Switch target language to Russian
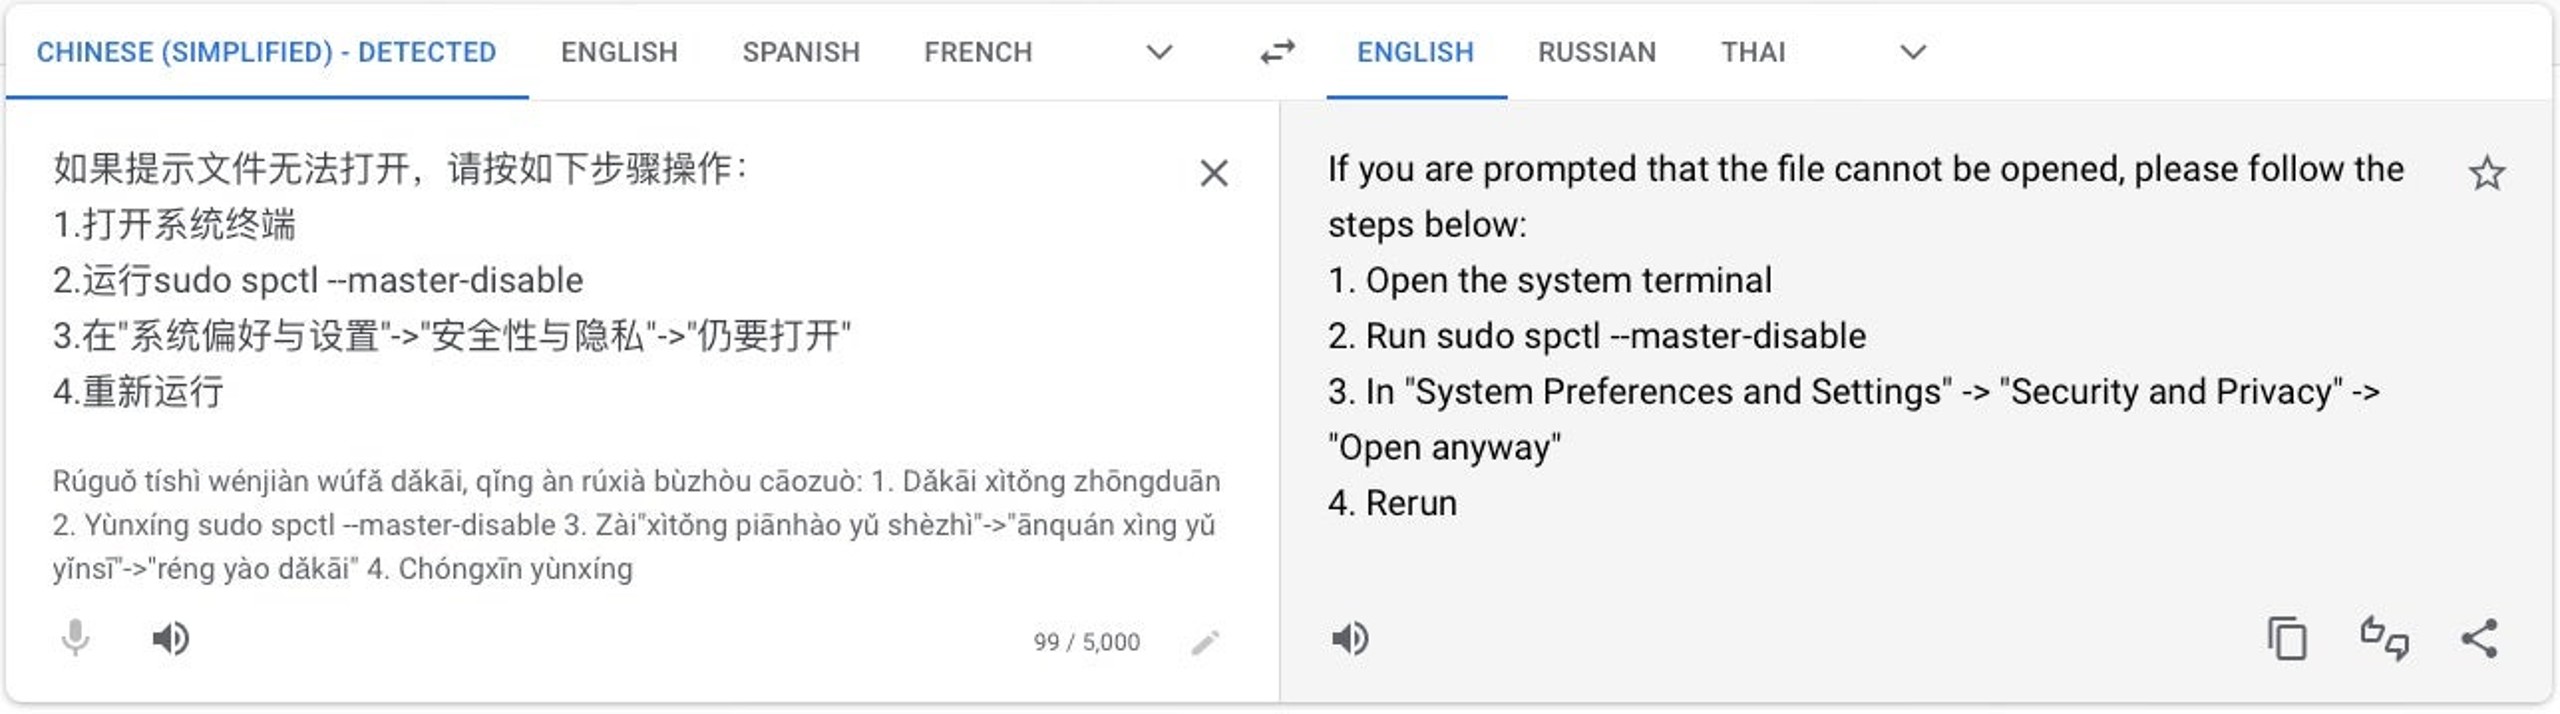The width and height of the screenshot is (2560, 714). pos(1597,52)
